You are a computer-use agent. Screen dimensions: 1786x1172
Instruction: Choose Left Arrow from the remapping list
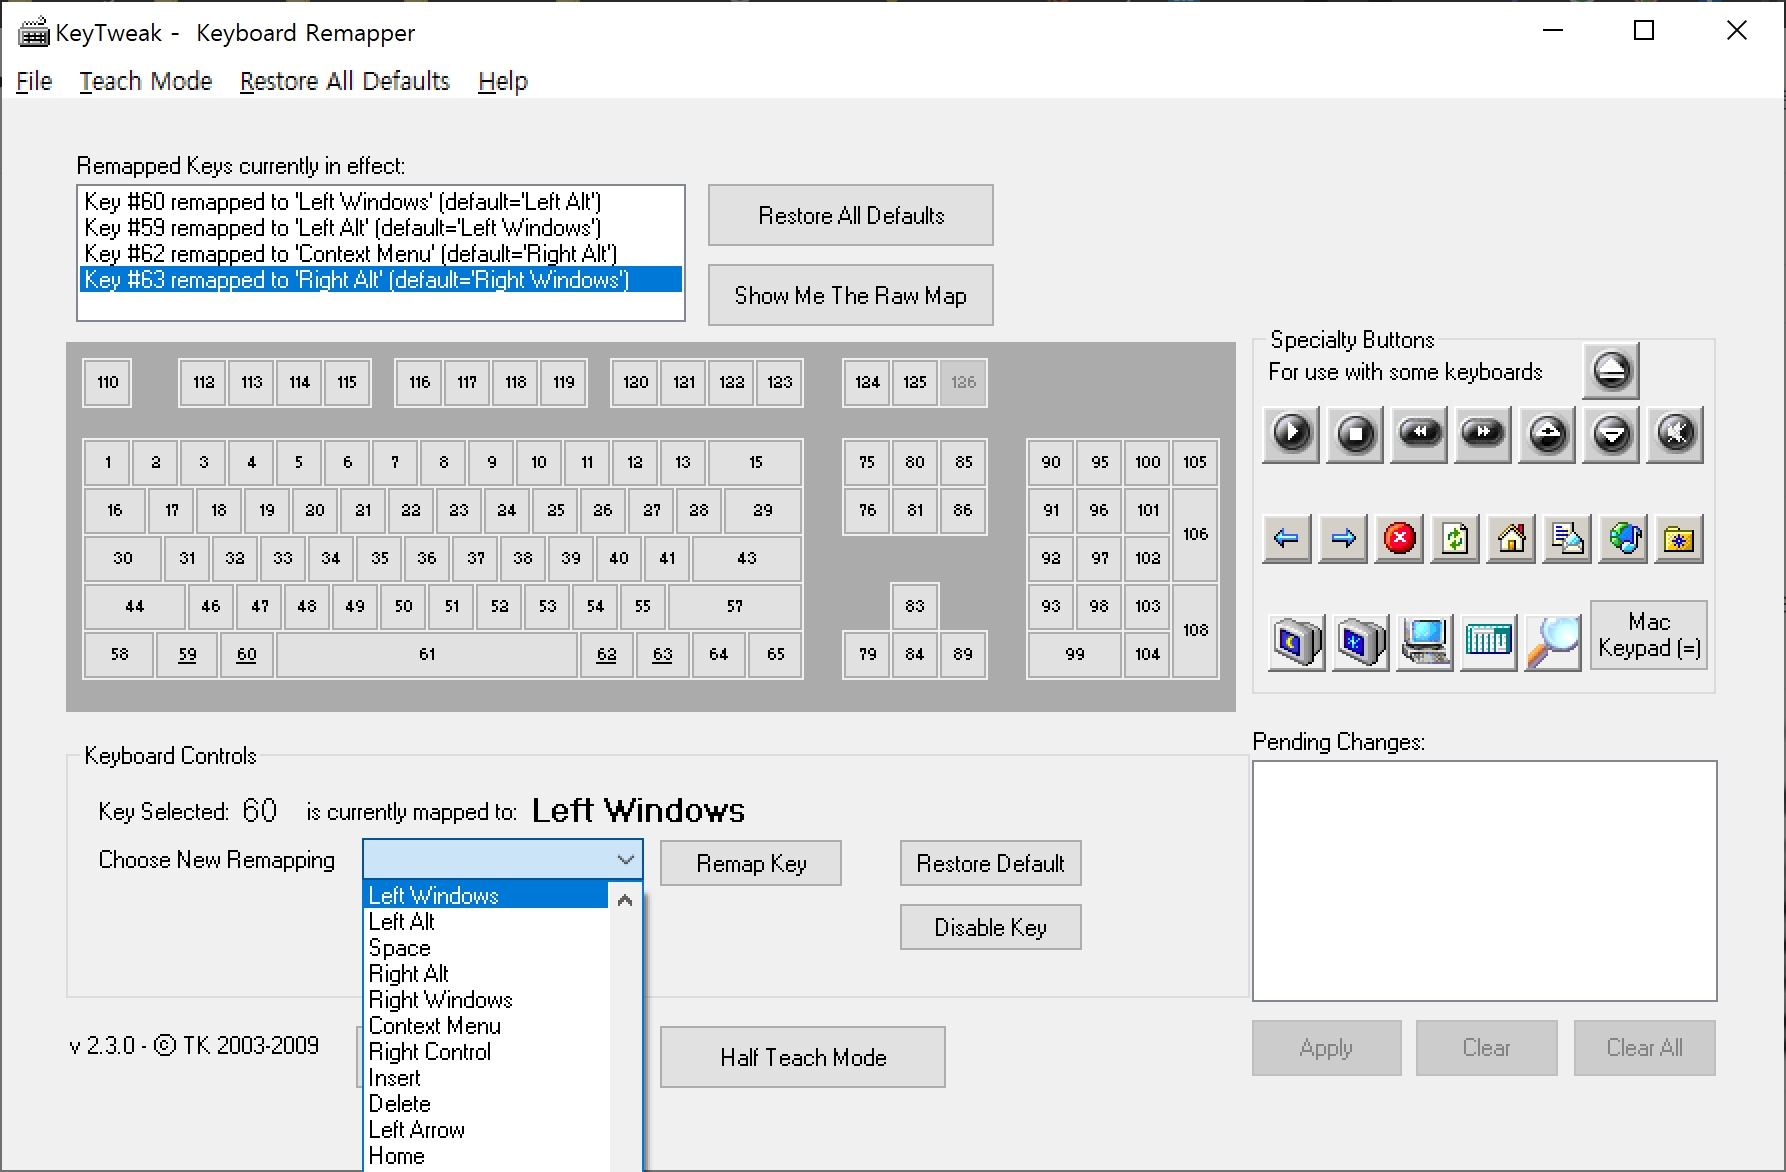(x=487, y=1129)
